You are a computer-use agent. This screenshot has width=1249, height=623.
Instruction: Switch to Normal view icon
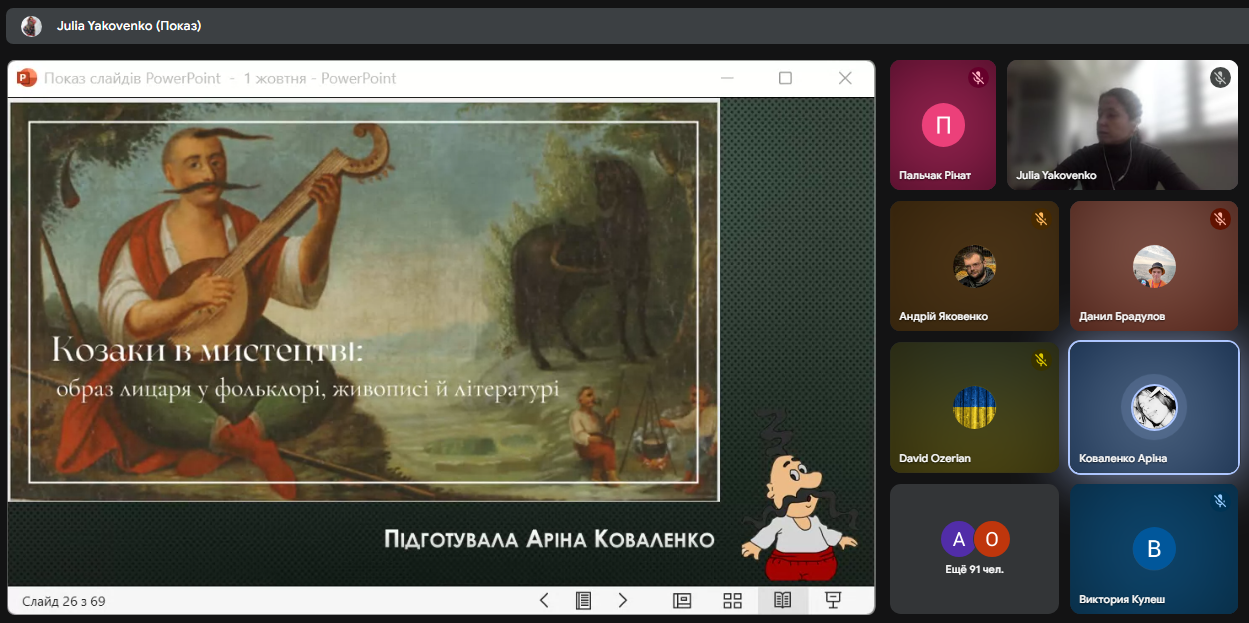(682, 600)
